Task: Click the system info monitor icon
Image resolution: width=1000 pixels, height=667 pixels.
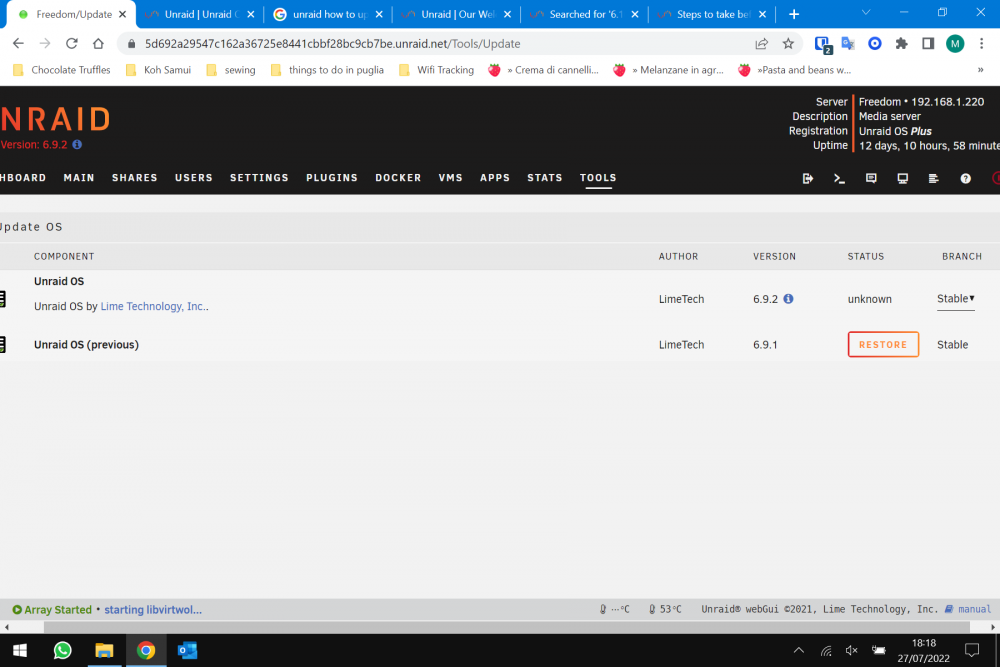Action: pos(902,179)
